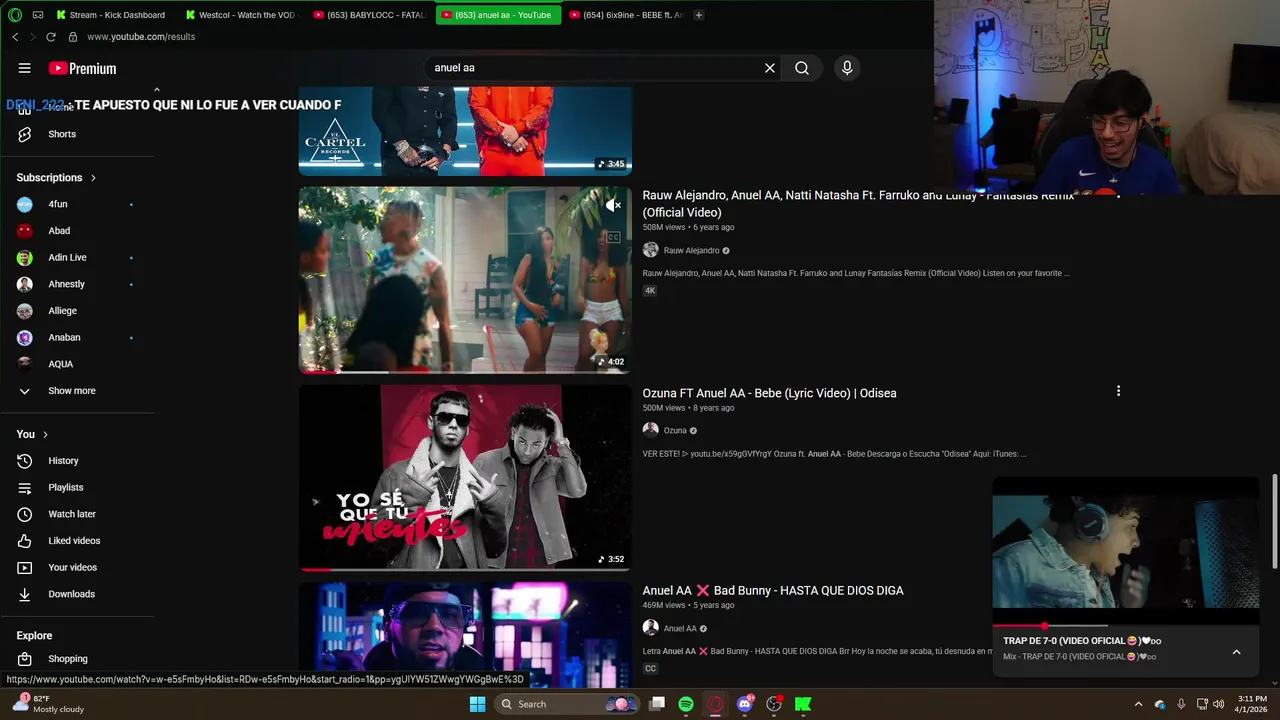
Task: Open the Windows Start menu
Action: tap(477, 704)
